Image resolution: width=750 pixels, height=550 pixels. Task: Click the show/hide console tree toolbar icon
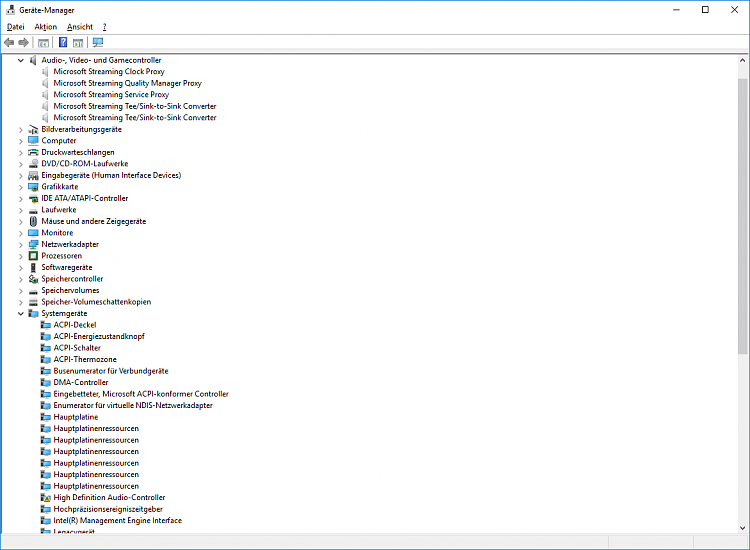44,43
